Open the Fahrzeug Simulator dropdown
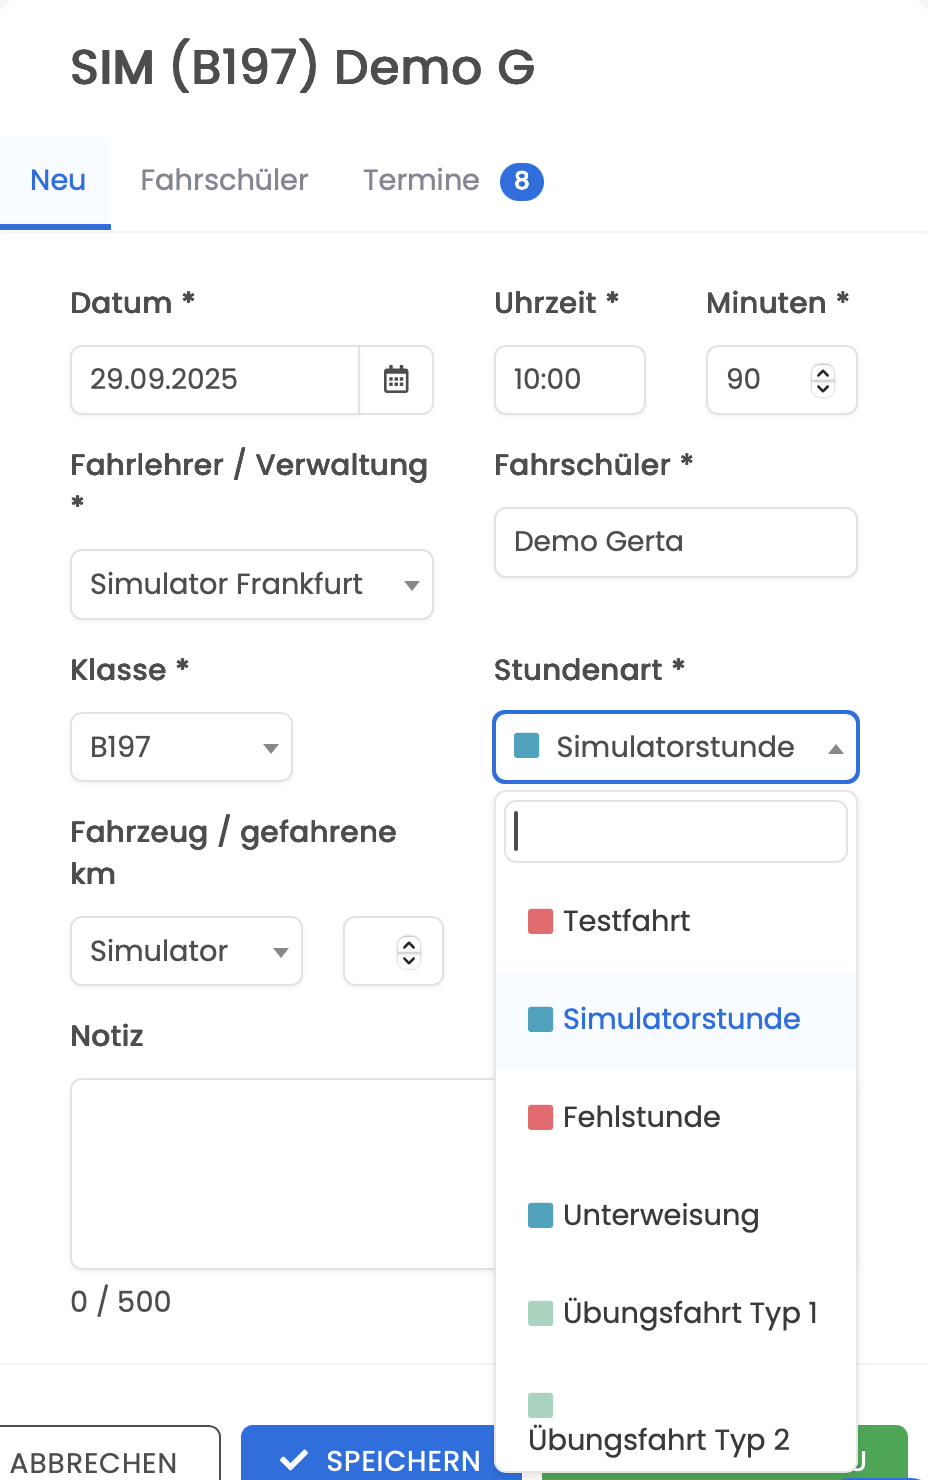The image size is (928, 1480). pyautogui.click(x=186, y=951)
